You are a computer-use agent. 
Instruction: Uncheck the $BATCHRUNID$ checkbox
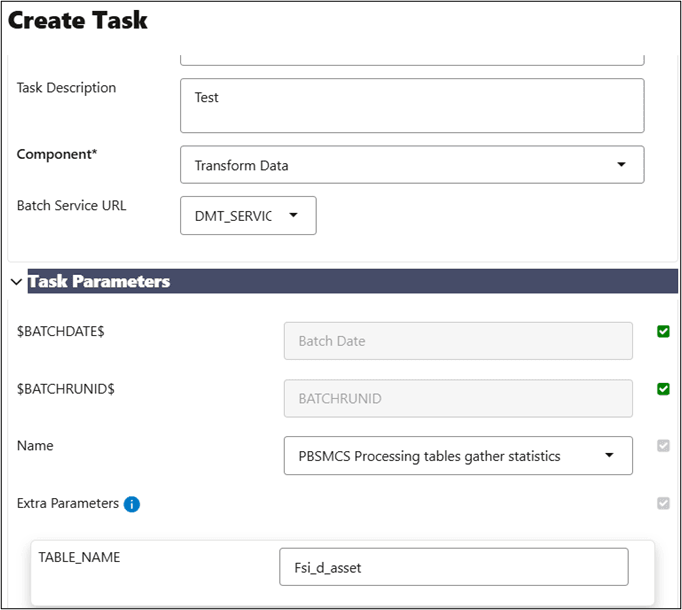[663, 389]
